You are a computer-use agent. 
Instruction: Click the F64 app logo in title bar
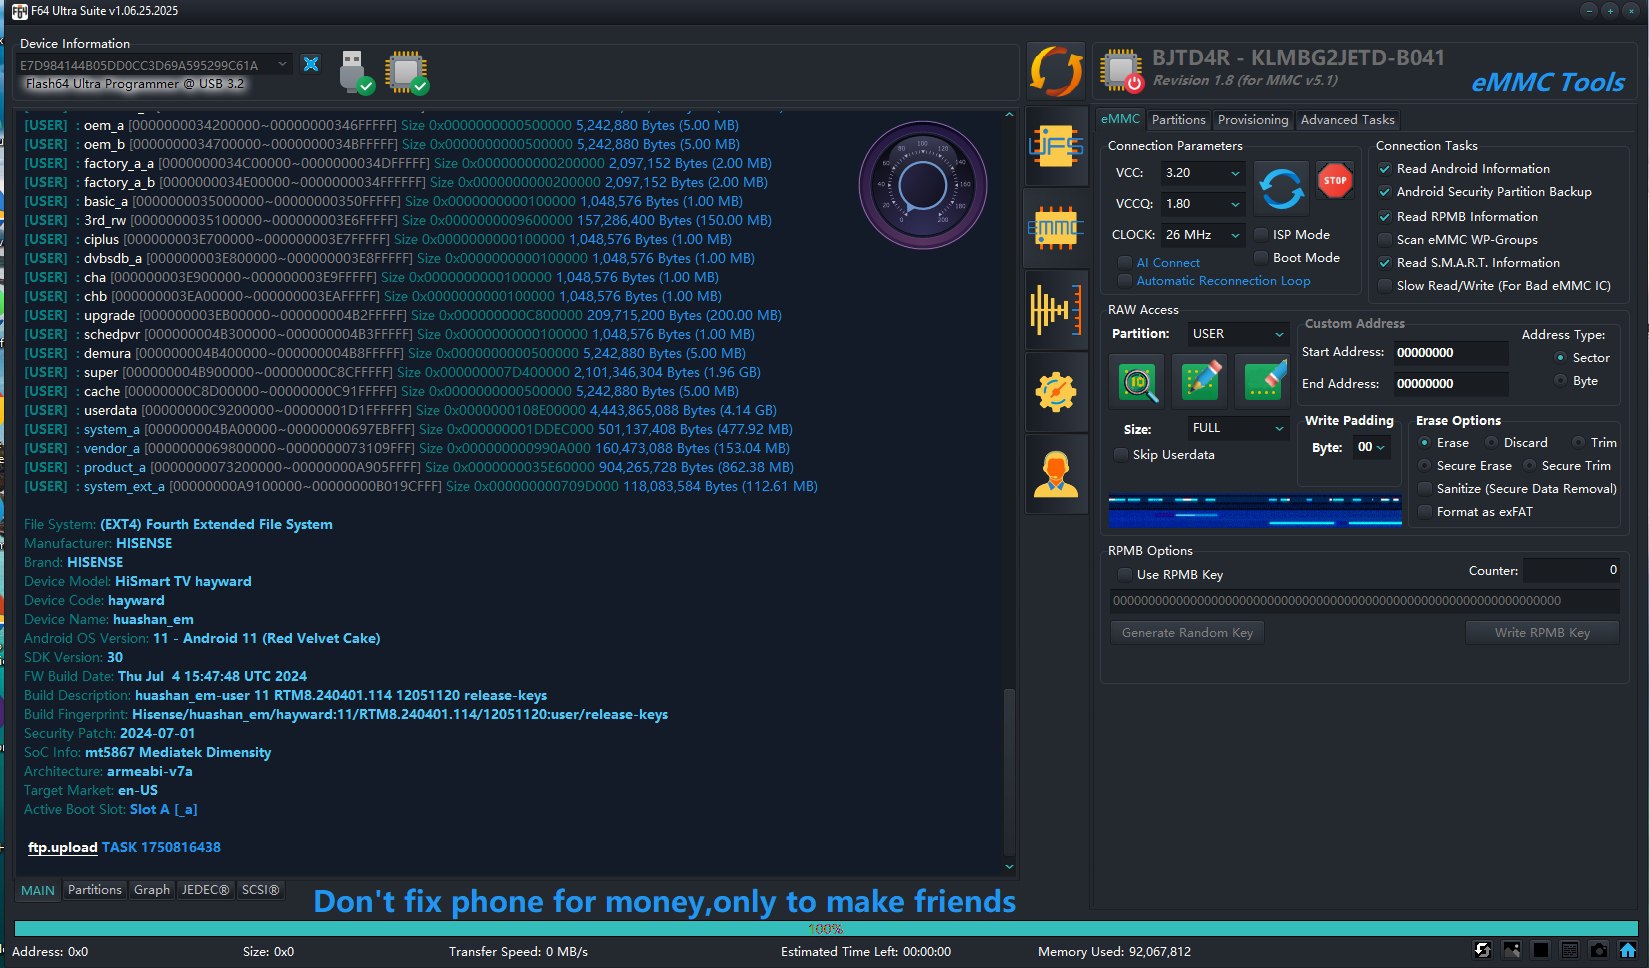point(19,11)
